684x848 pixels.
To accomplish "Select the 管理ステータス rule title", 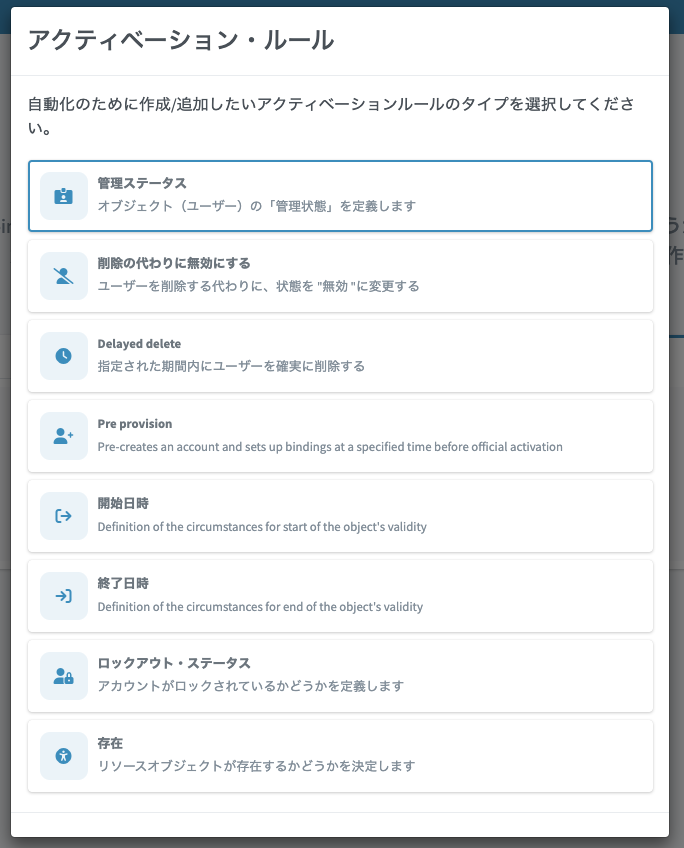I will (x=142, y=183).
